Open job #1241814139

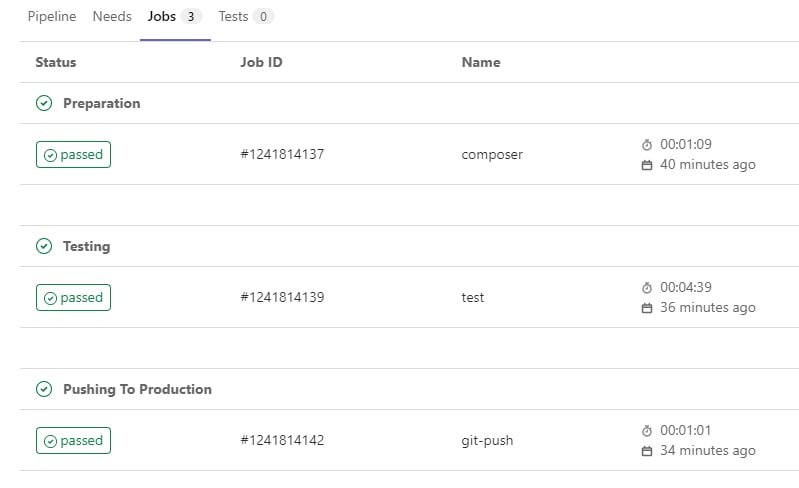pos(282,297)
